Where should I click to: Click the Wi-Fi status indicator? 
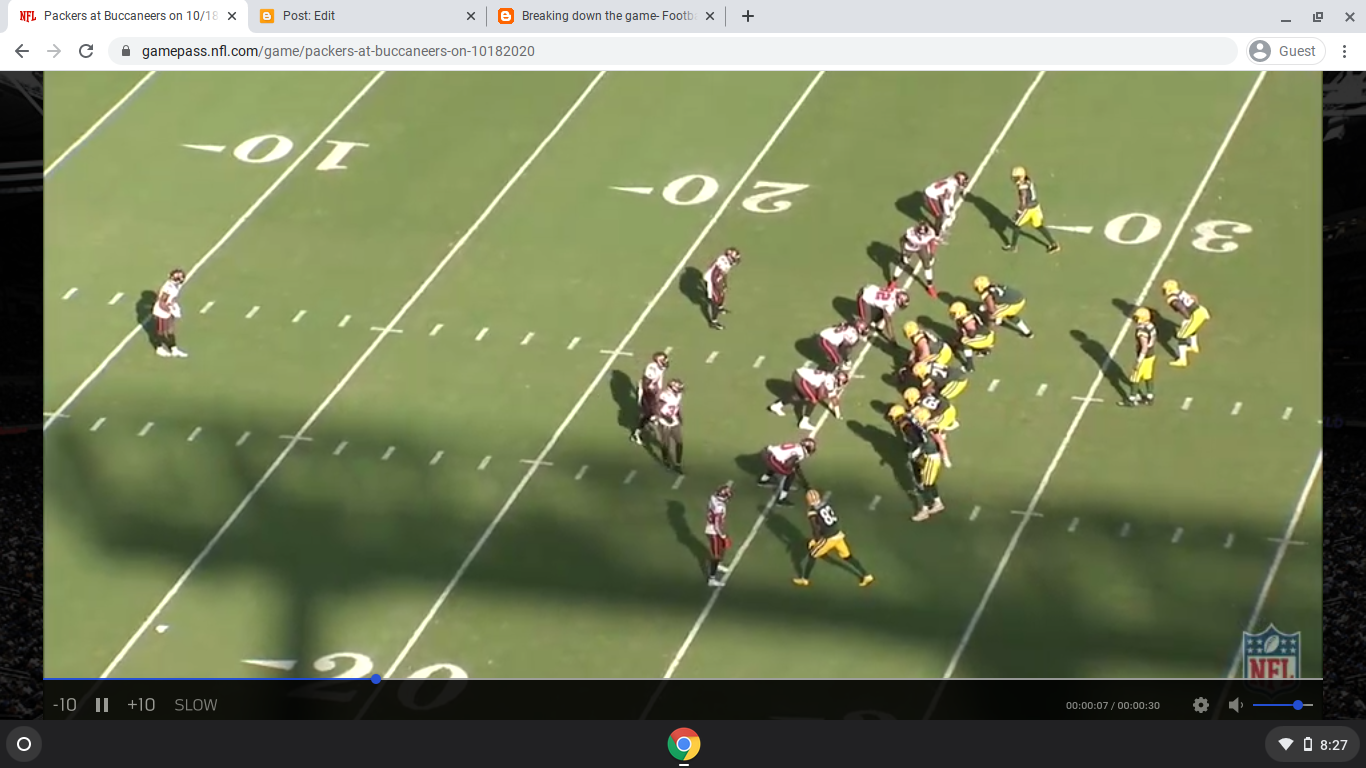click(1285, 744)
